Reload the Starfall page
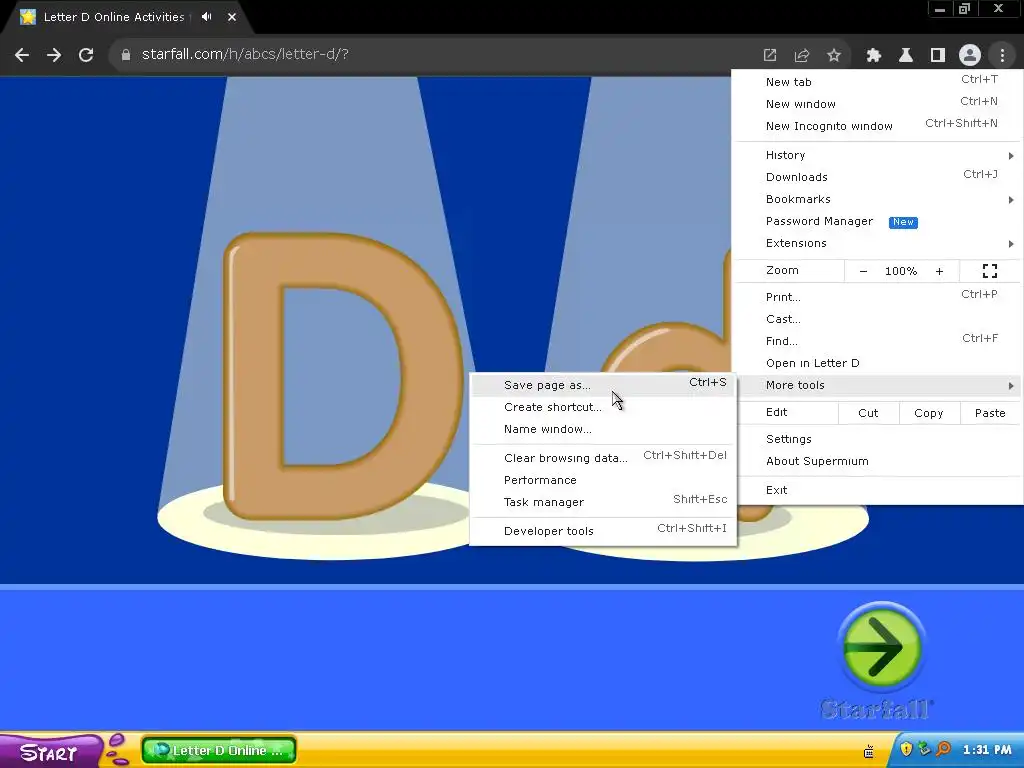The width and height of the screenshot is (1024, 768). coord(86,55)
